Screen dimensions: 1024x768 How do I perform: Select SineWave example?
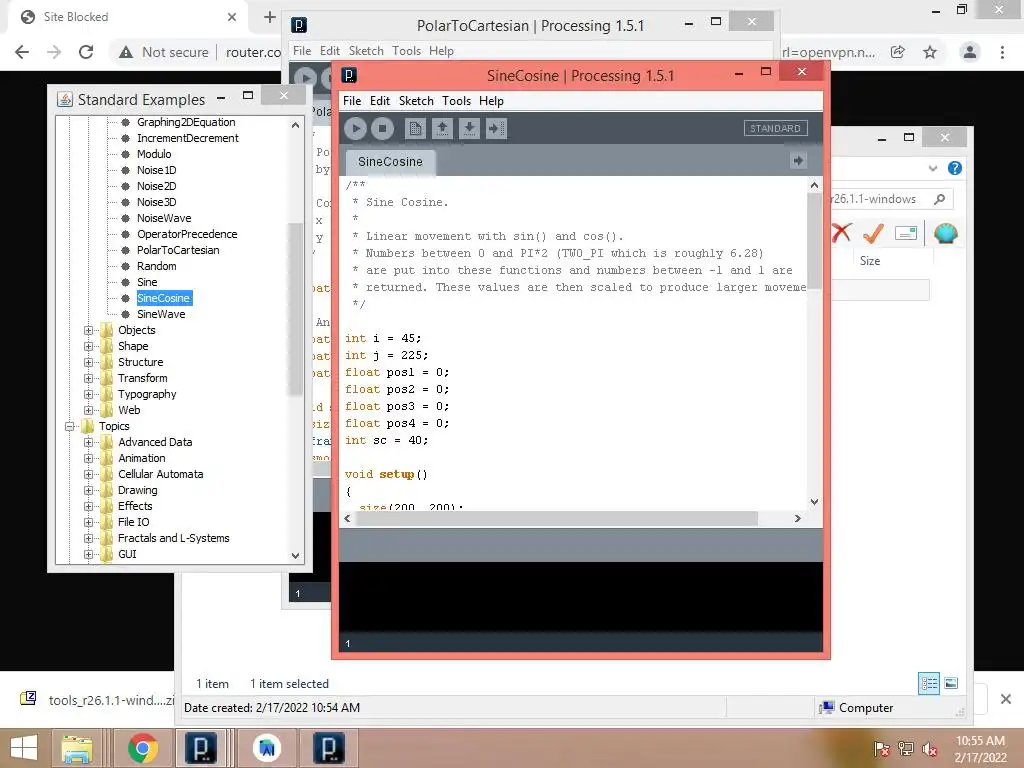(161, 314)
